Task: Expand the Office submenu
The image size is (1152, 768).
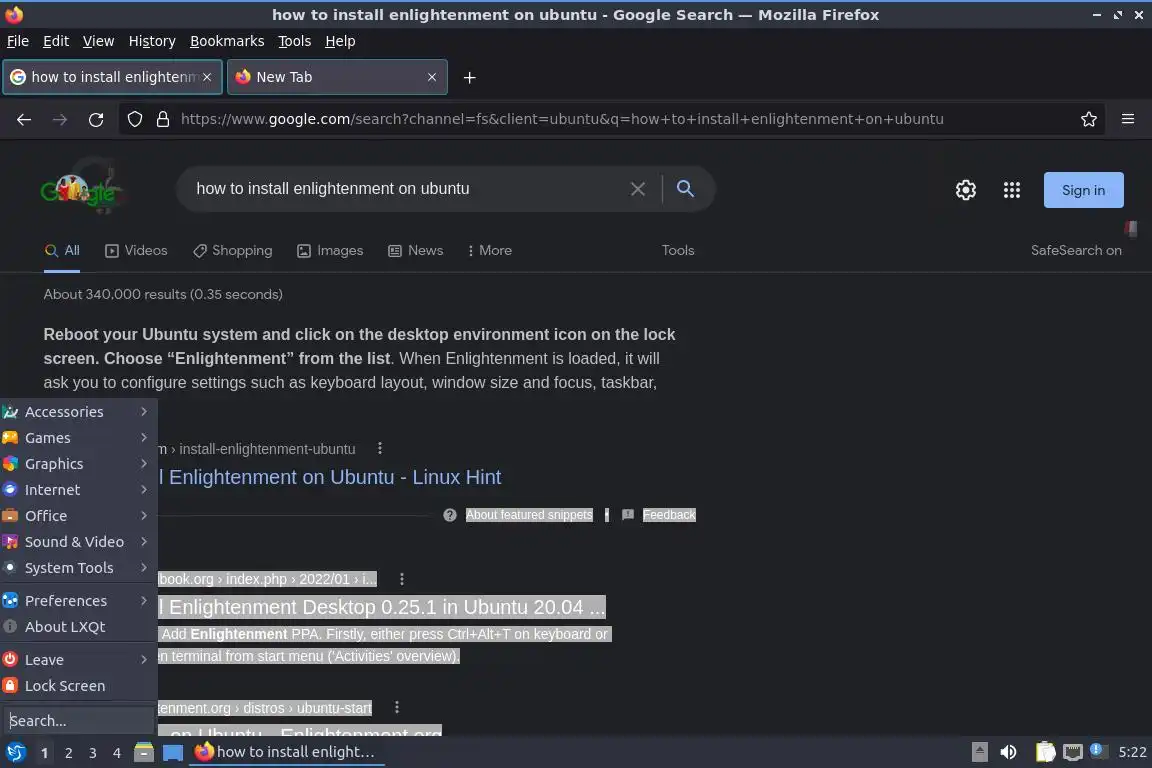Action: pyautogui.click(x=79, y=516)
